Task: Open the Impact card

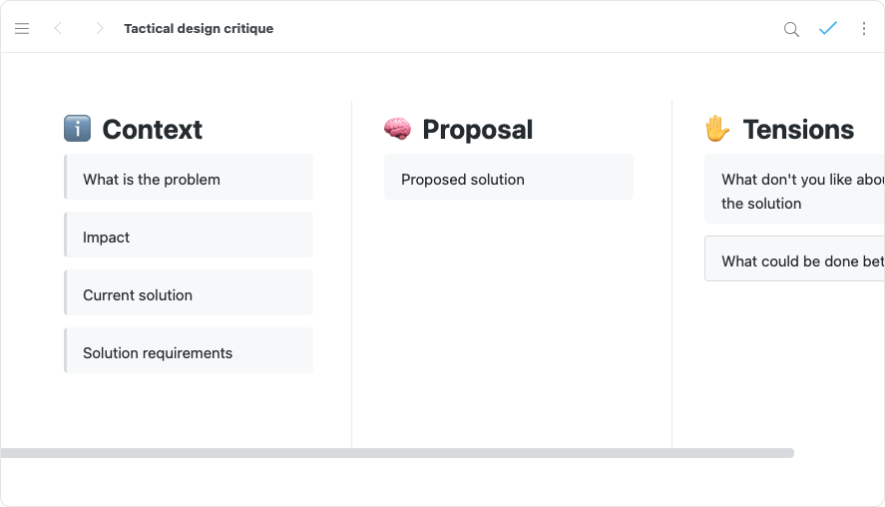Action: 189,238
